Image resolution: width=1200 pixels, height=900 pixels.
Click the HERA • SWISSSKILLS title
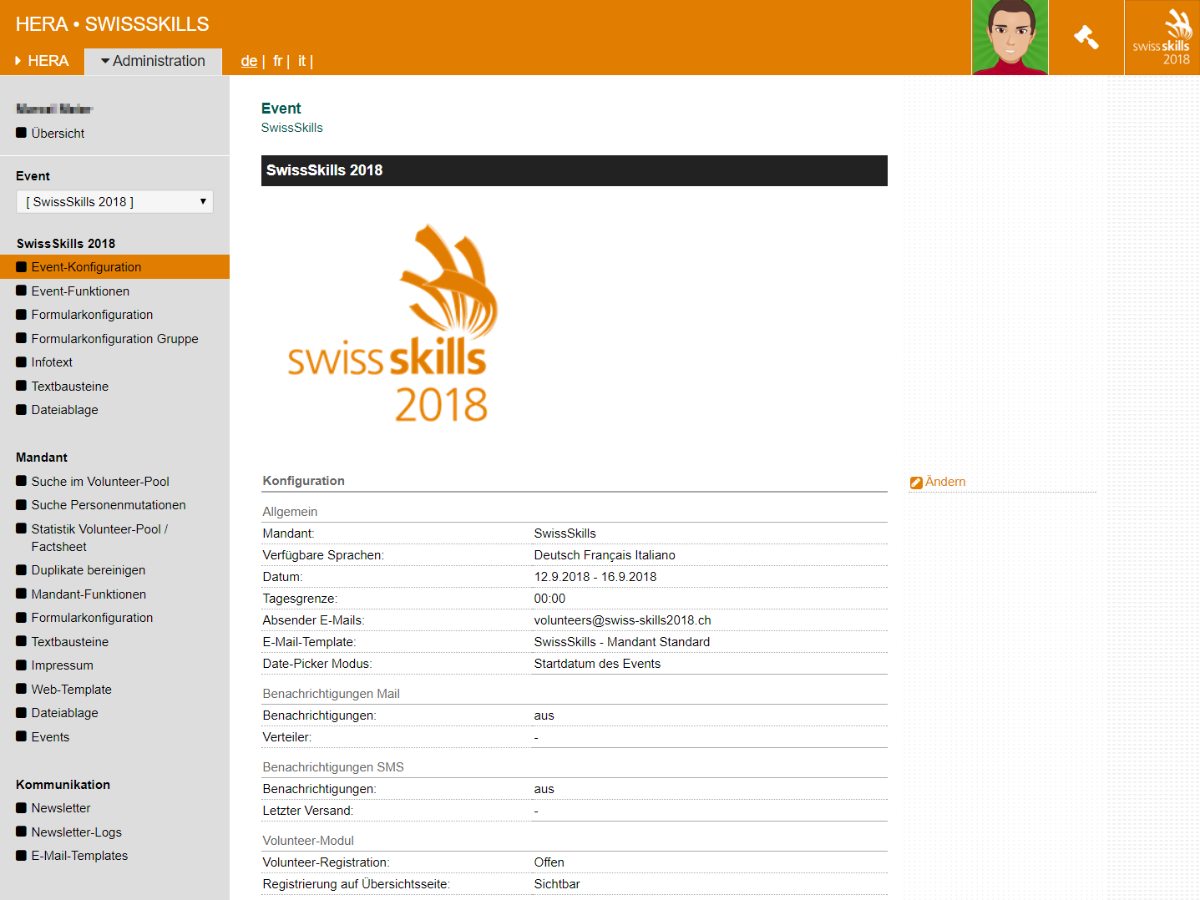(x=112, y=24)
